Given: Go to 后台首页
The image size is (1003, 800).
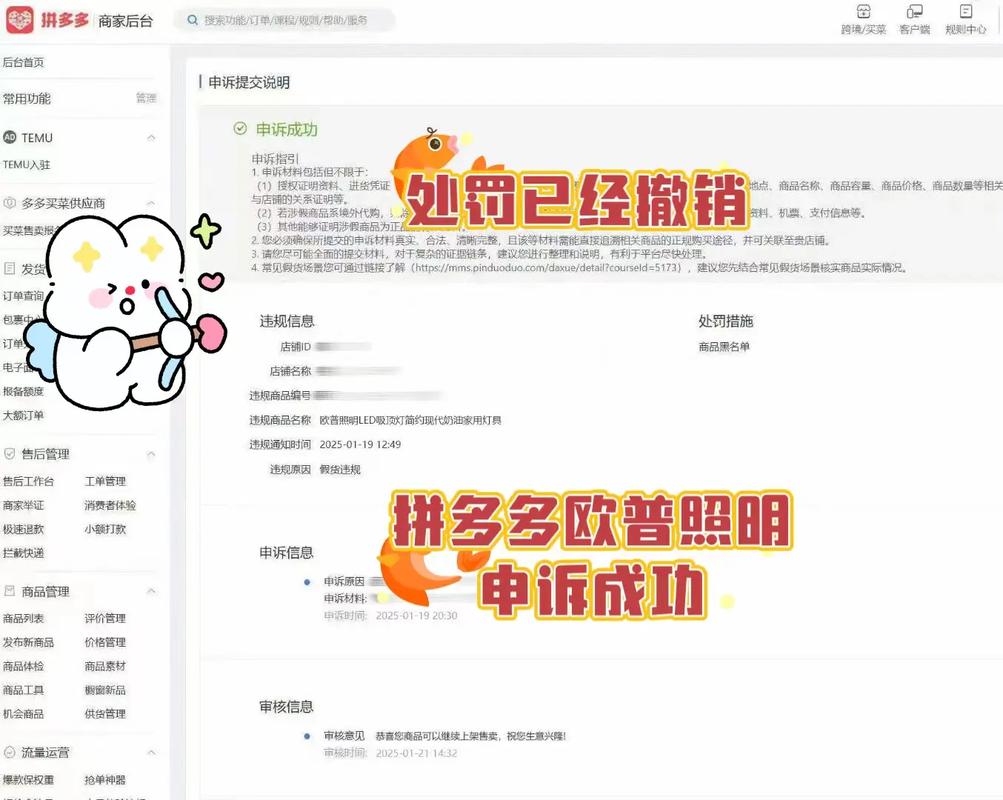Looking at the screenshot, I should click(x=24, y=62).
